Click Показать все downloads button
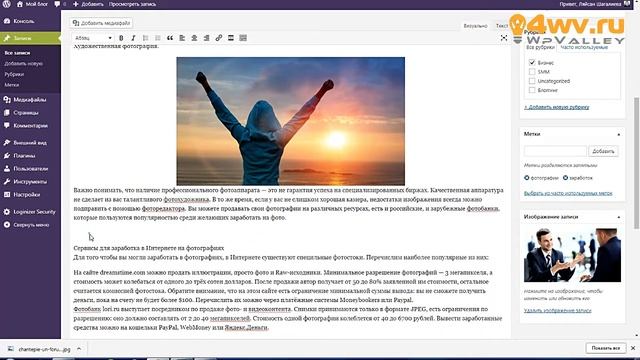This screenshot has width=640, height=360. (606, 348)
